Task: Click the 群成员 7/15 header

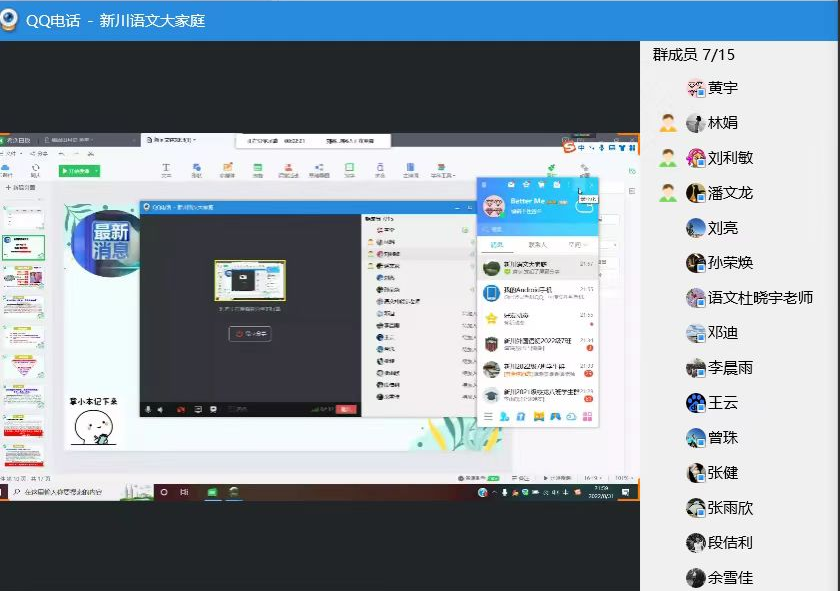Action: 693,55
